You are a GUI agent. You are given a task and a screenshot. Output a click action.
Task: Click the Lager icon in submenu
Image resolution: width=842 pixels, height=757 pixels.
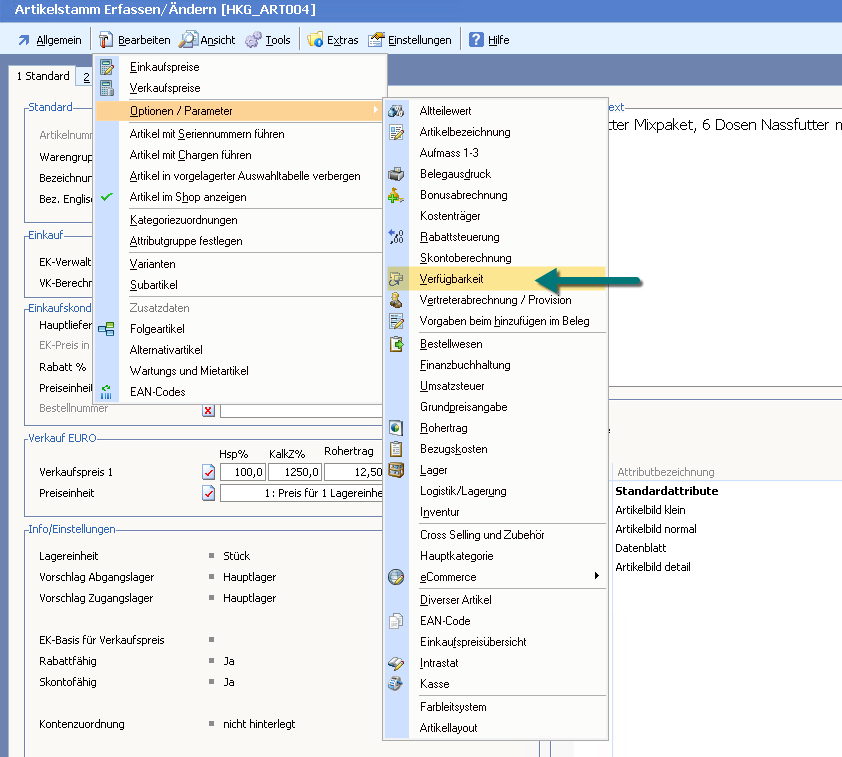(x=396, y=470)
